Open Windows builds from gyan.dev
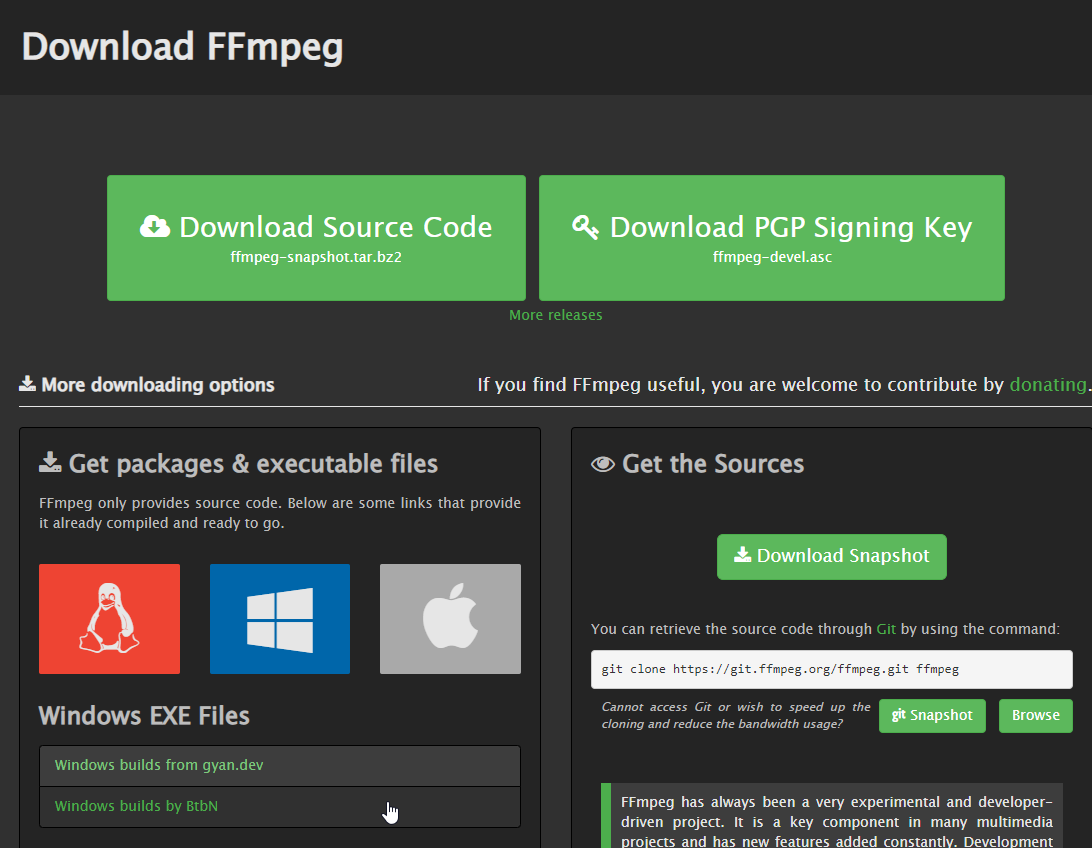Viewport: 1092px width, 848px height. [x=157, y=765]
